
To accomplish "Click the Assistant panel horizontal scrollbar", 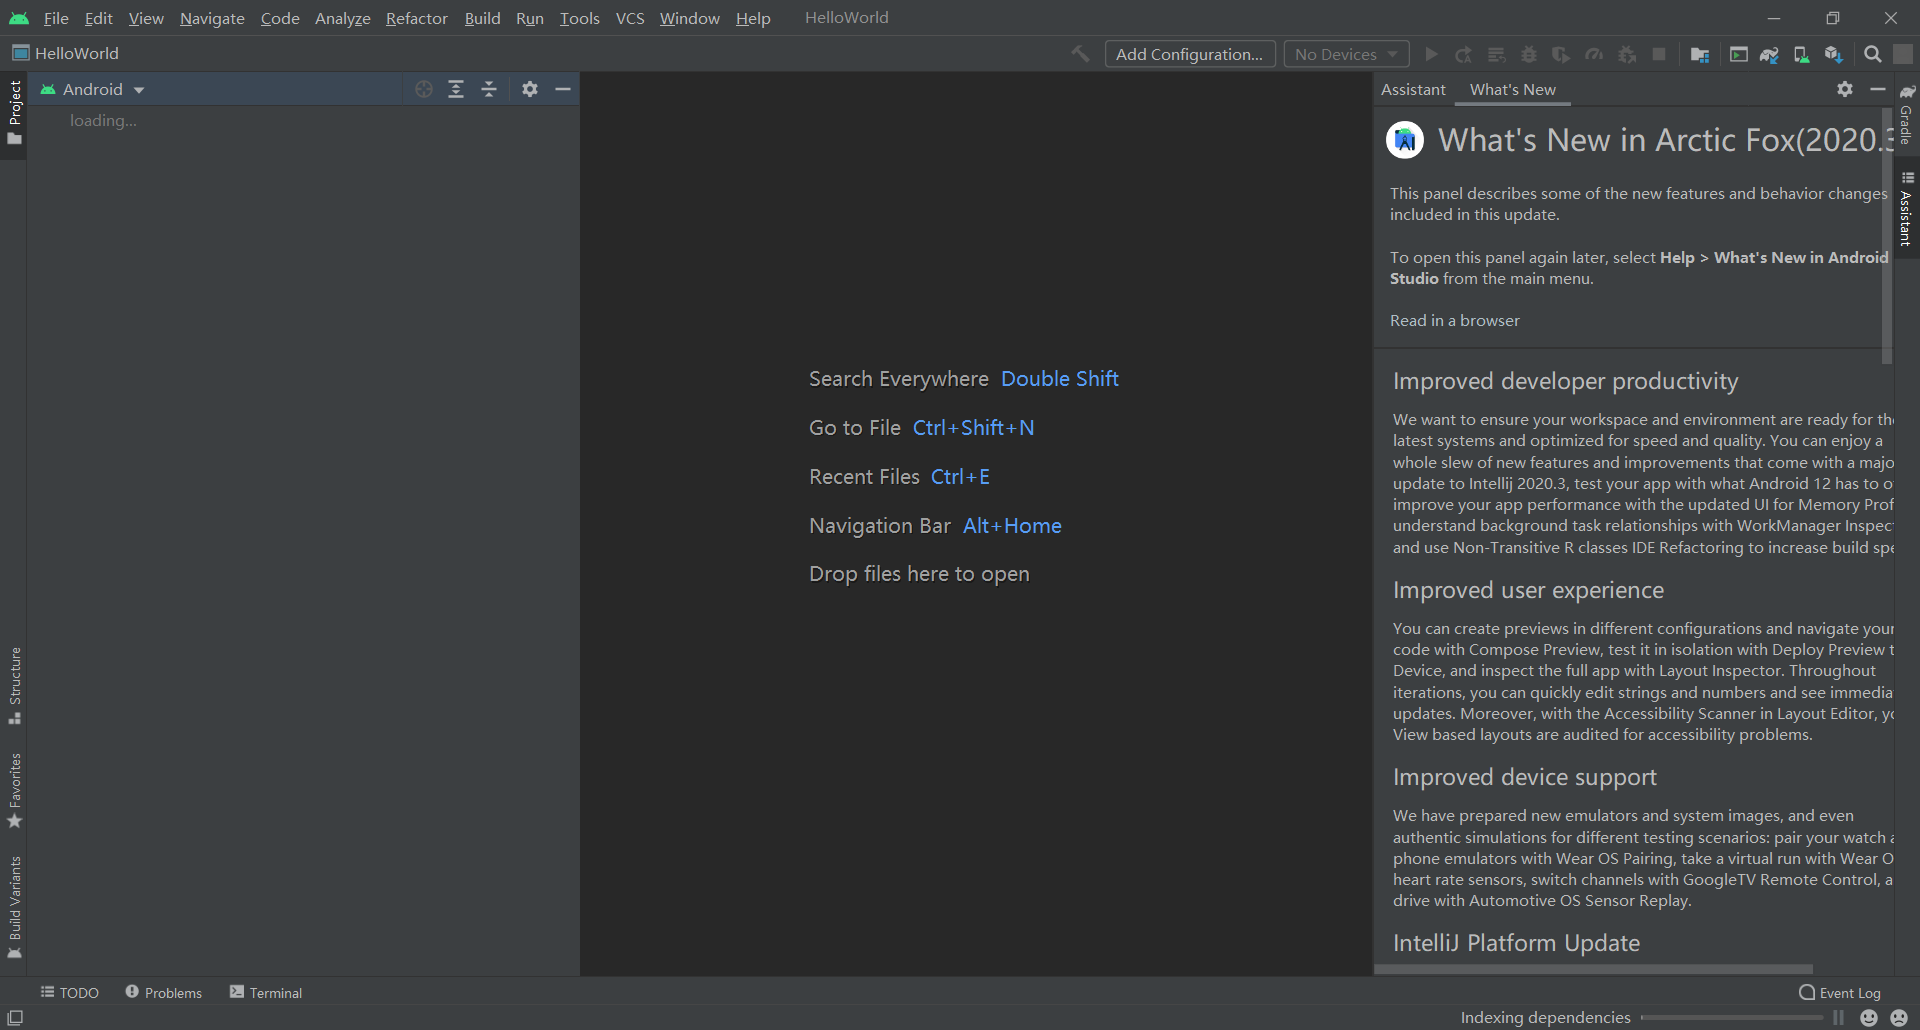I will [x=1593, y=969].
